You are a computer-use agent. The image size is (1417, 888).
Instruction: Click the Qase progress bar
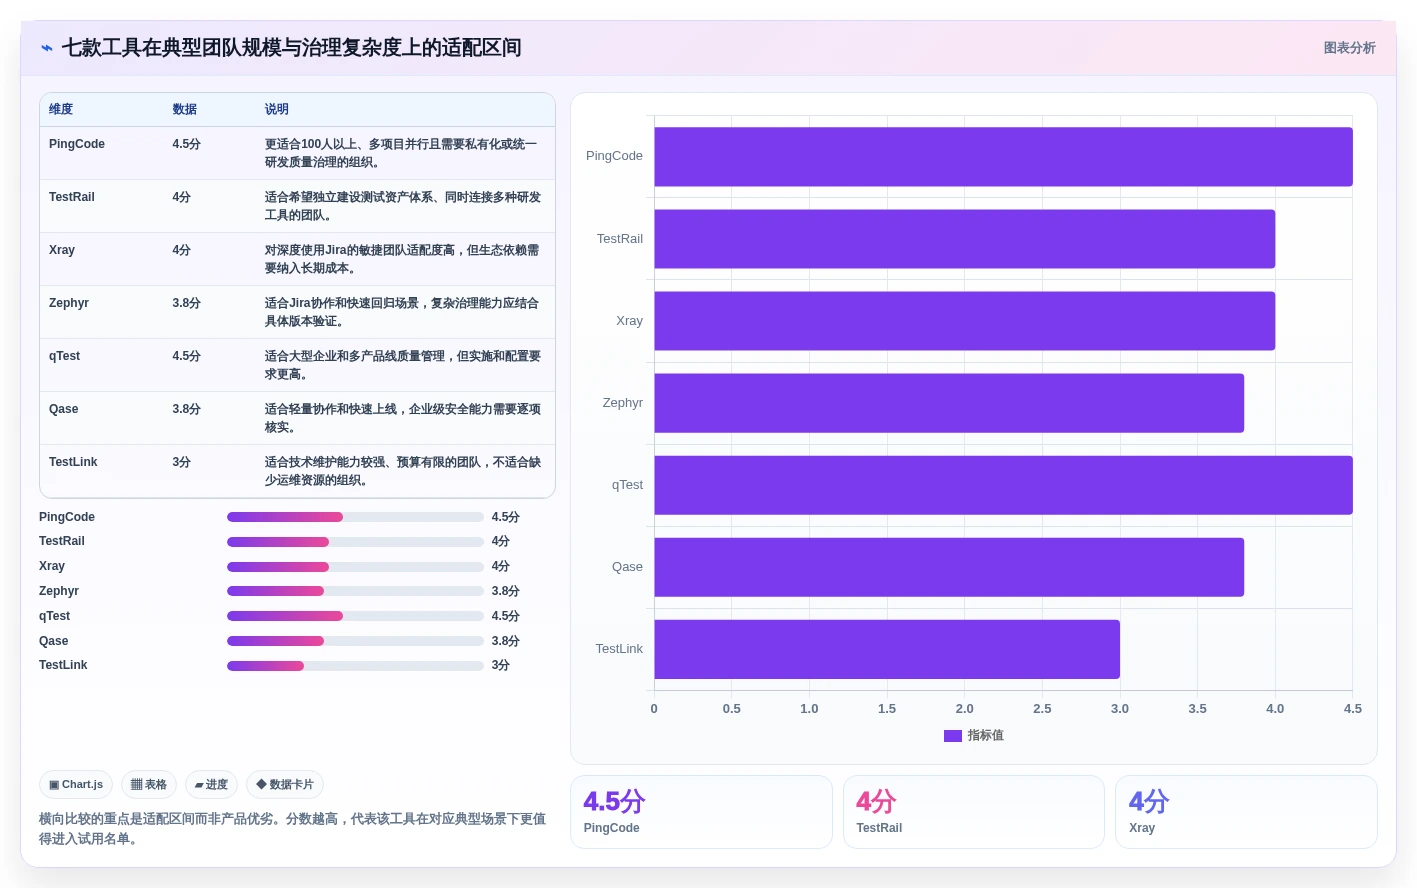tap(355, 641)
